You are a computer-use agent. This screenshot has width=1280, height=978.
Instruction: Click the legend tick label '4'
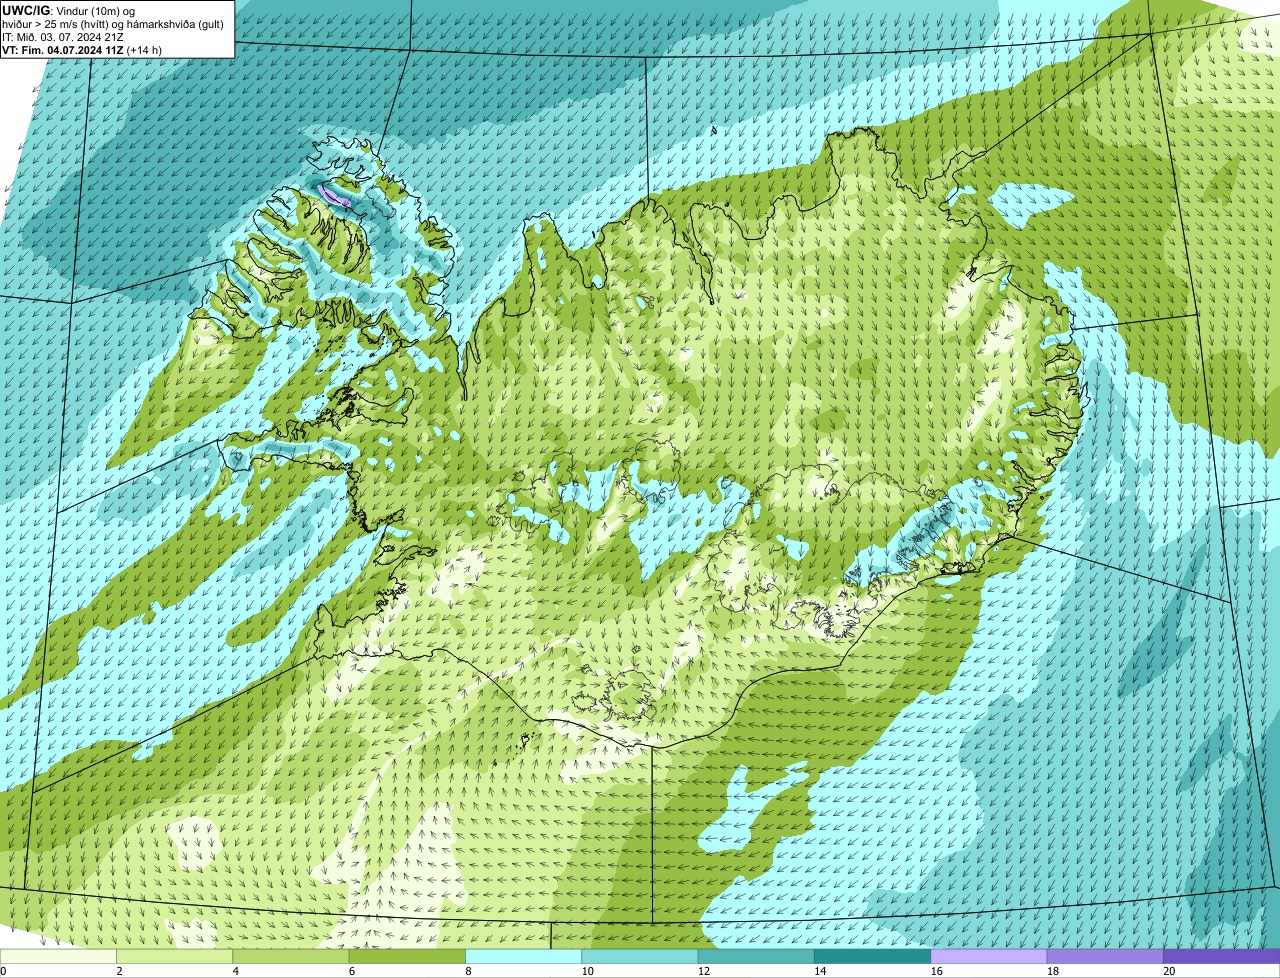tap(235, 971)
